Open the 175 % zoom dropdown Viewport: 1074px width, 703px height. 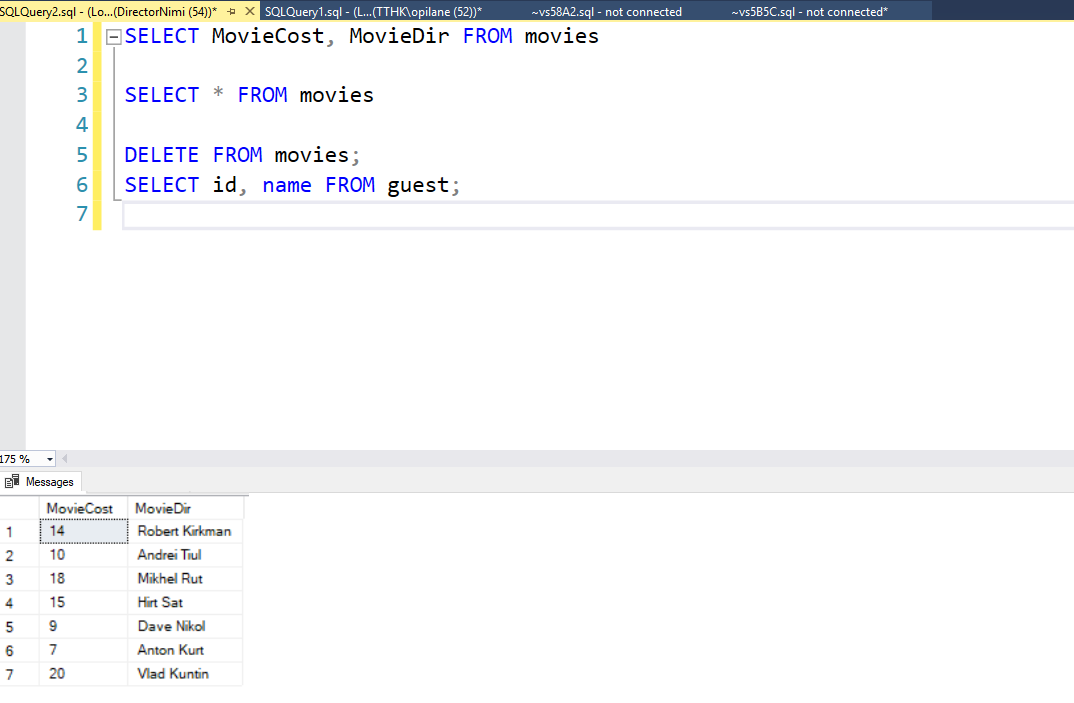50,459
